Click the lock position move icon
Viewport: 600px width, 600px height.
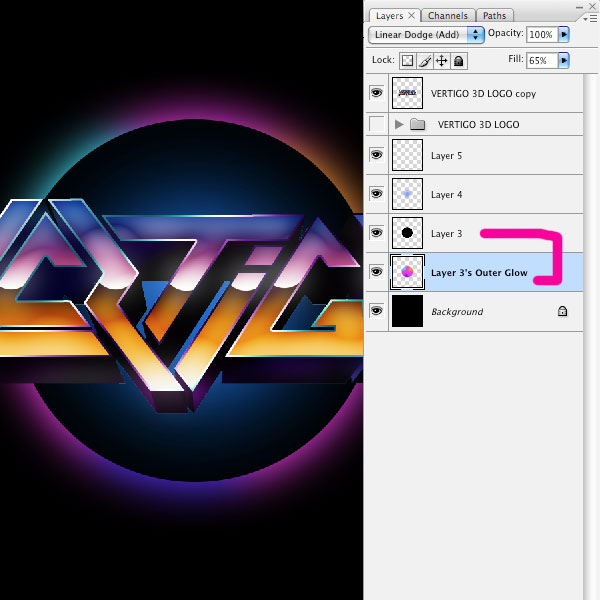(x=442, y=61)
